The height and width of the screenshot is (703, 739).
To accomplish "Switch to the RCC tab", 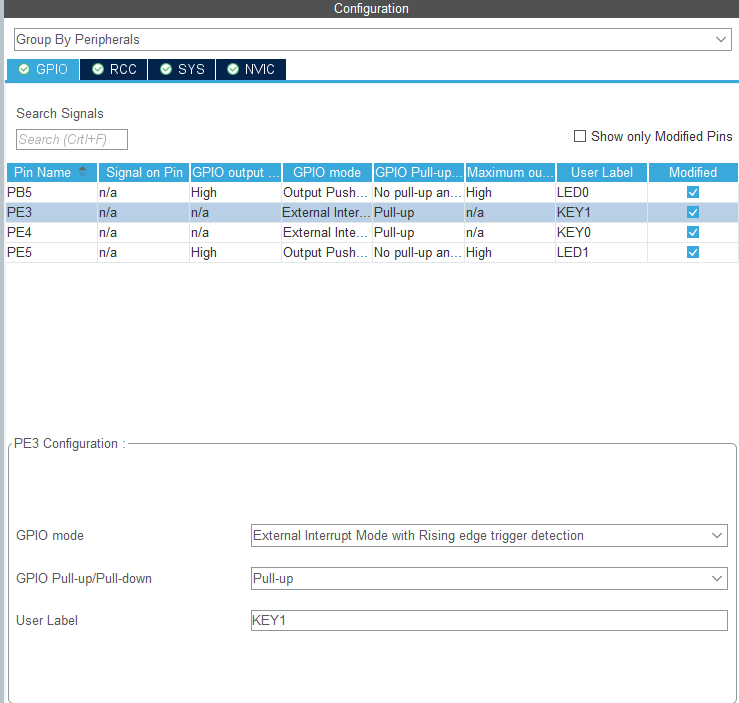I will pos(114,70).
